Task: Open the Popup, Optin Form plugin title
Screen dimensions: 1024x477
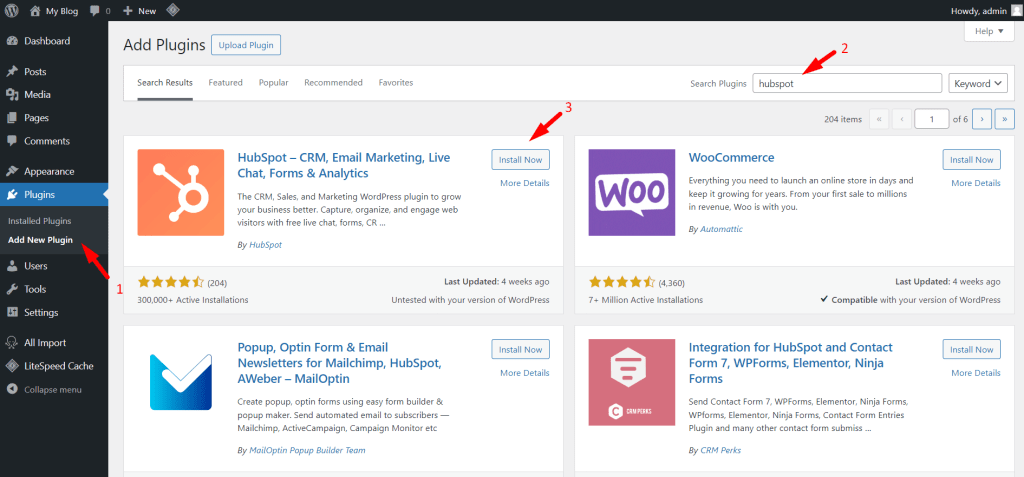Action: [x=340, y=363]
